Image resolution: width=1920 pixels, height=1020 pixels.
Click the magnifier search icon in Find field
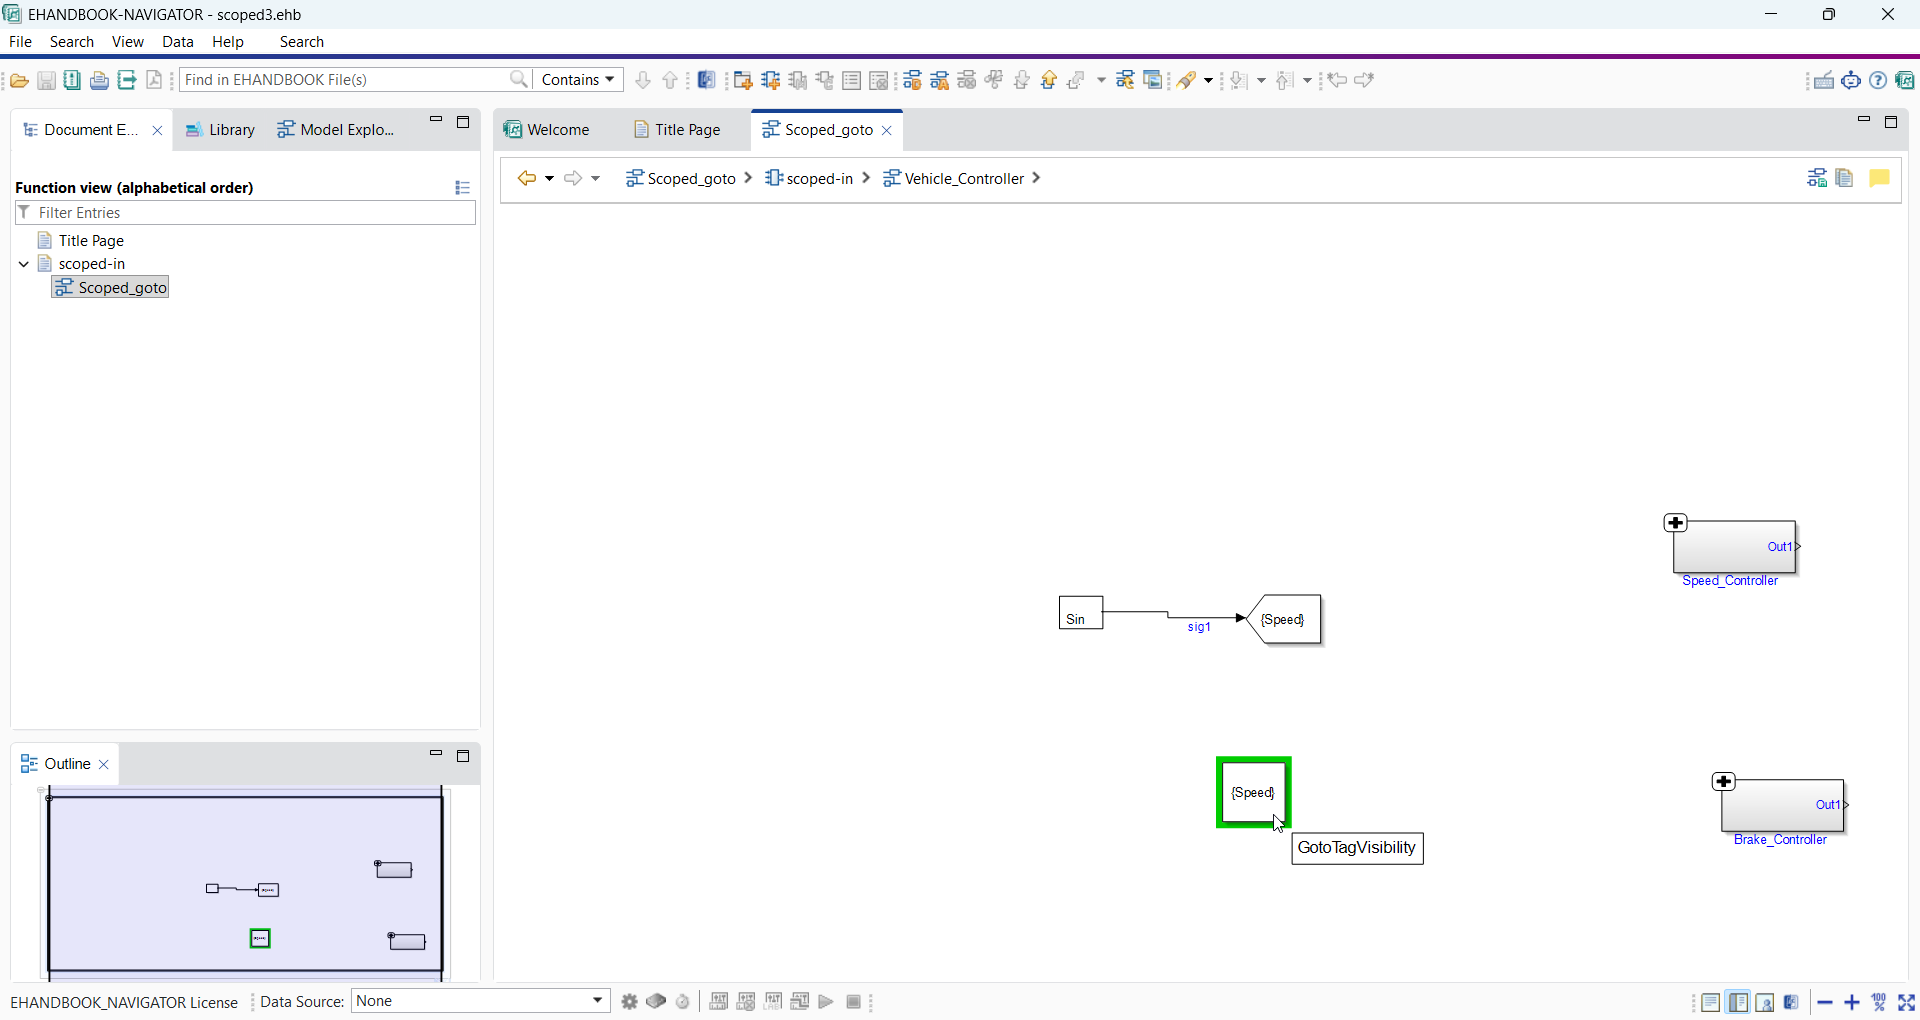point(519,79)
